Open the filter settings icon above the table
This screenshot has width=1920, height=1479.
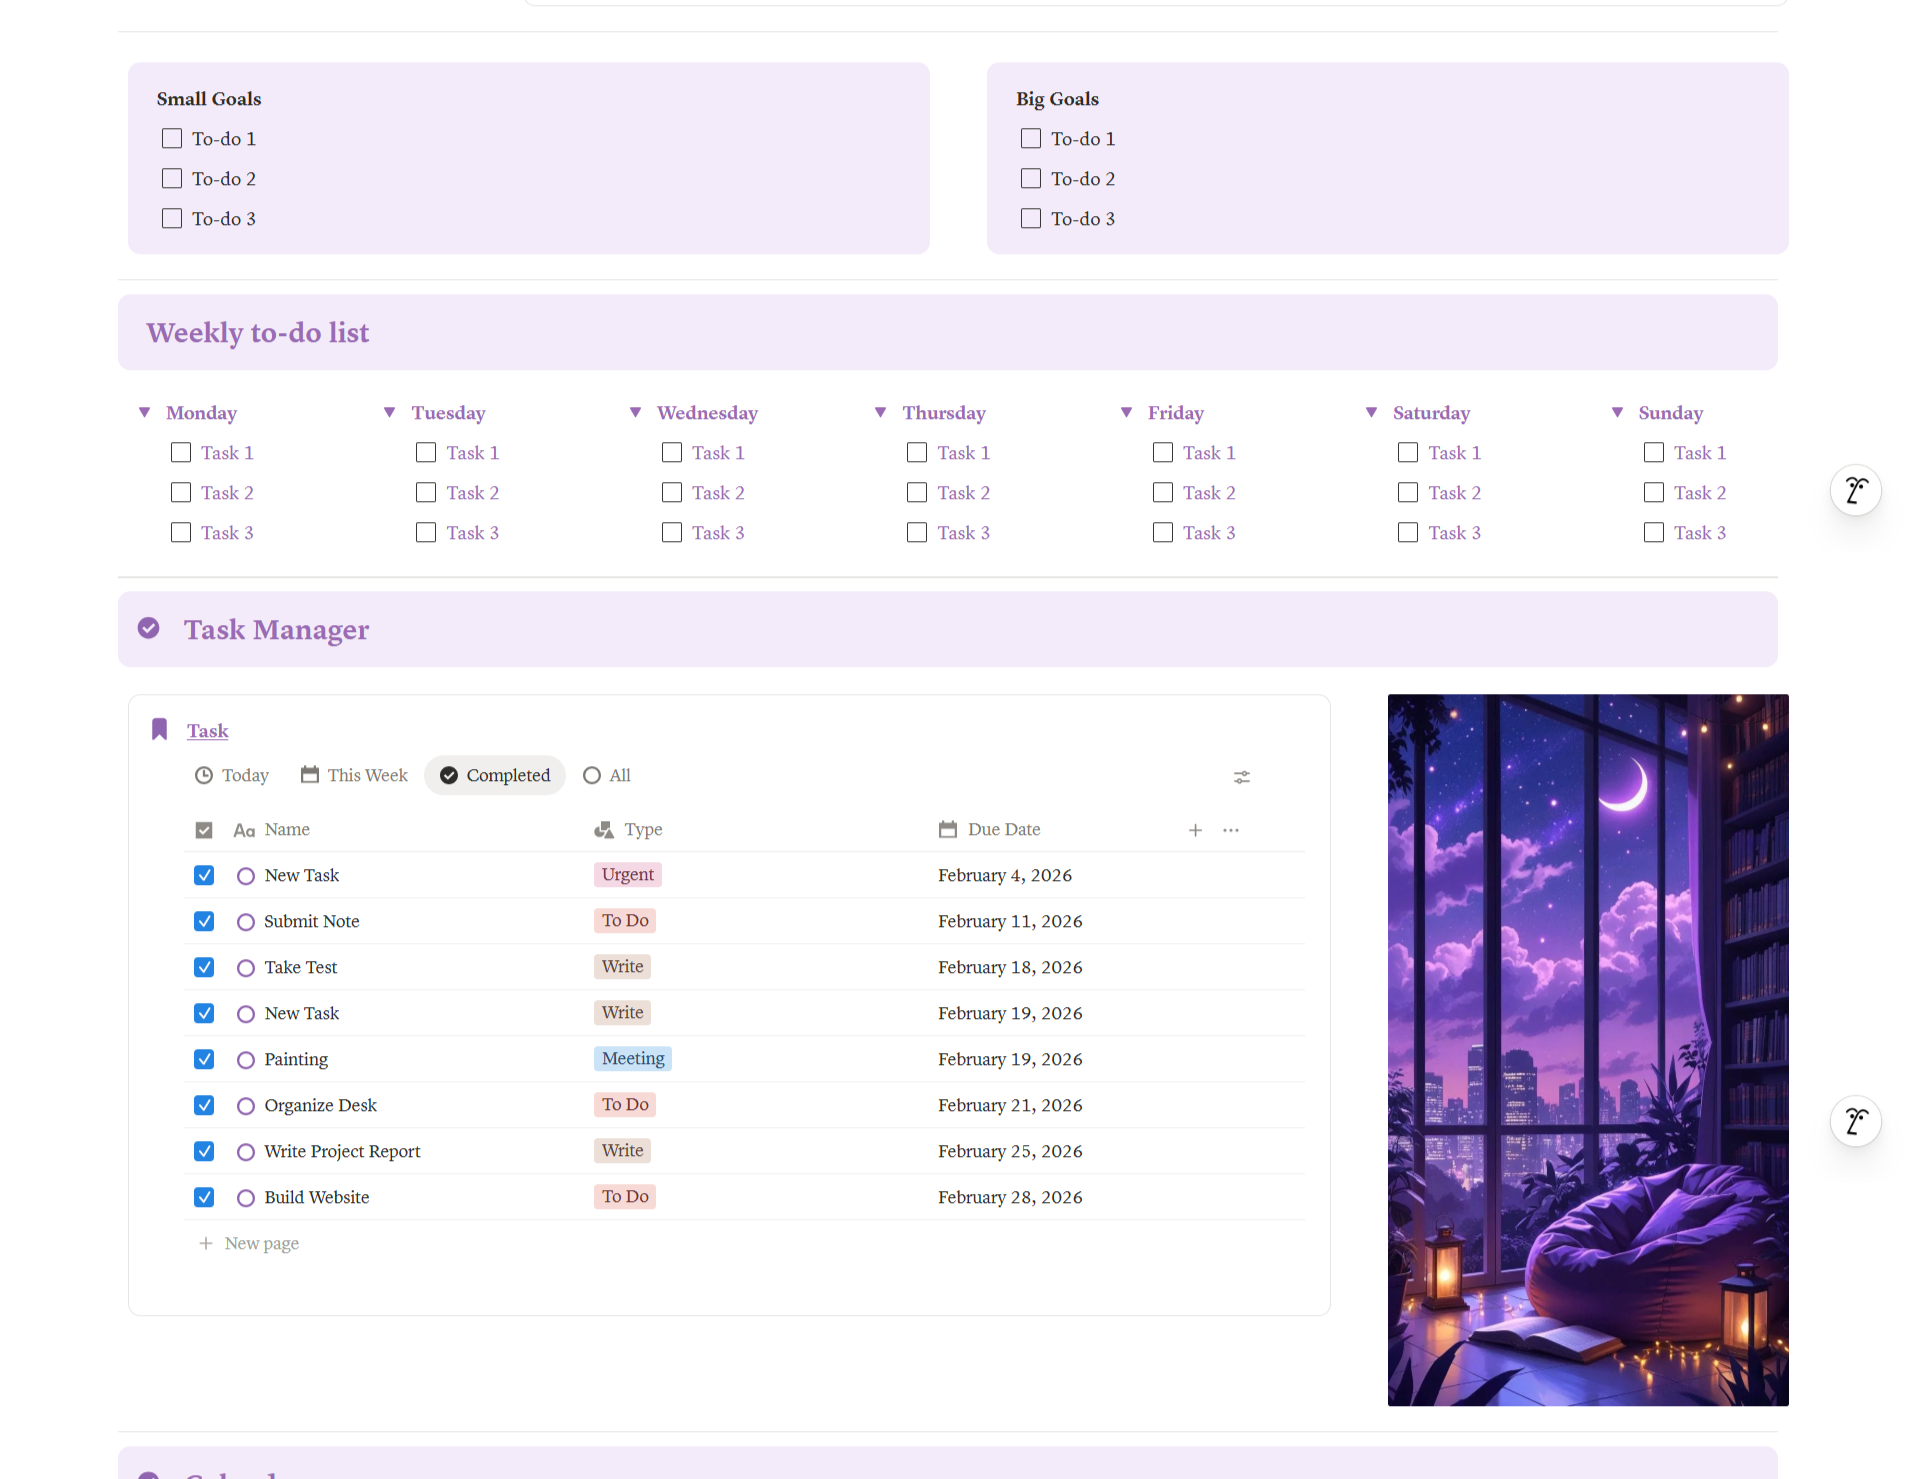pyautogui.click(x=1241, y=776)
